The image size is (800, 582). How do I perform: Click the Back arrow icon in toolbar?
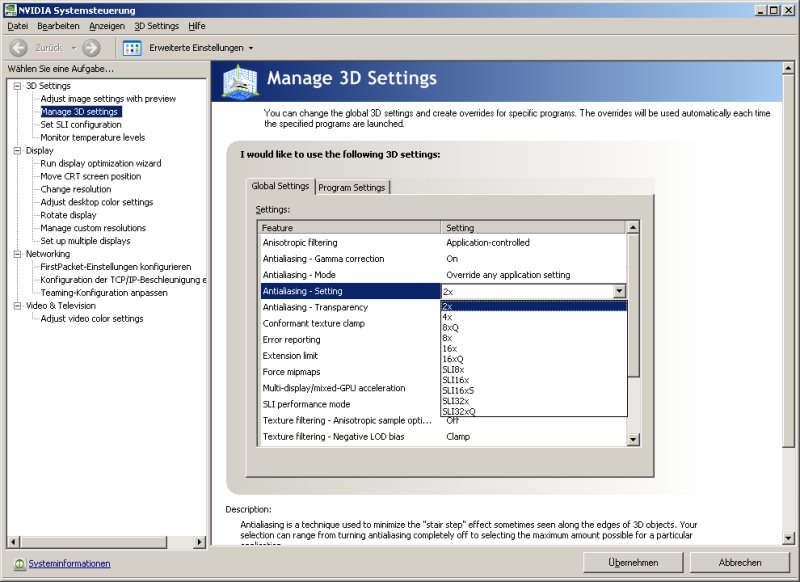[19, 48]
